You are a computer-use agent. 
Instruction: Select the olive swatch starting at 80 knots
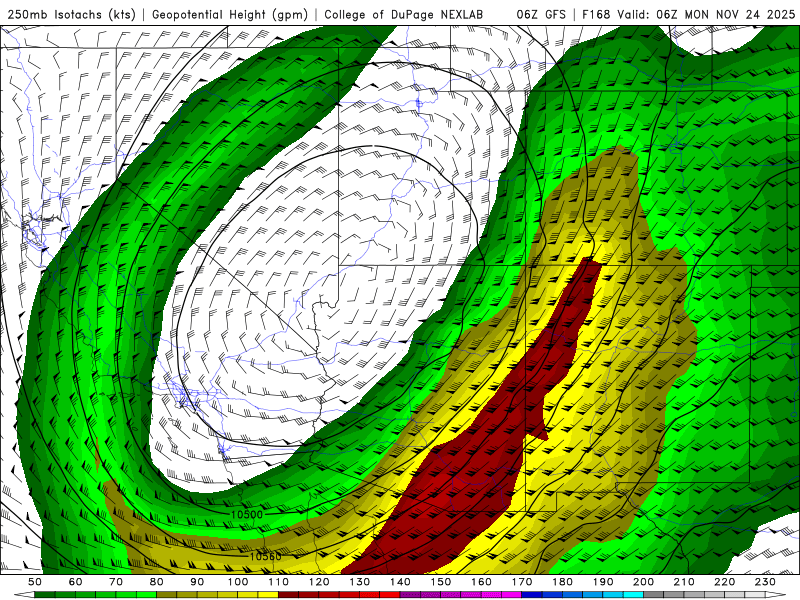(x=167, y=594)
